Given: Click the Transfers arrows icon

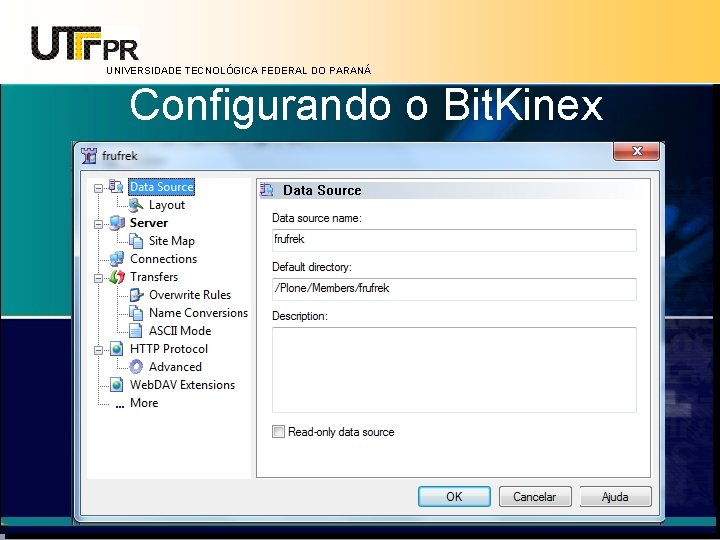Looking at the screenshot, I should point(117,277).
